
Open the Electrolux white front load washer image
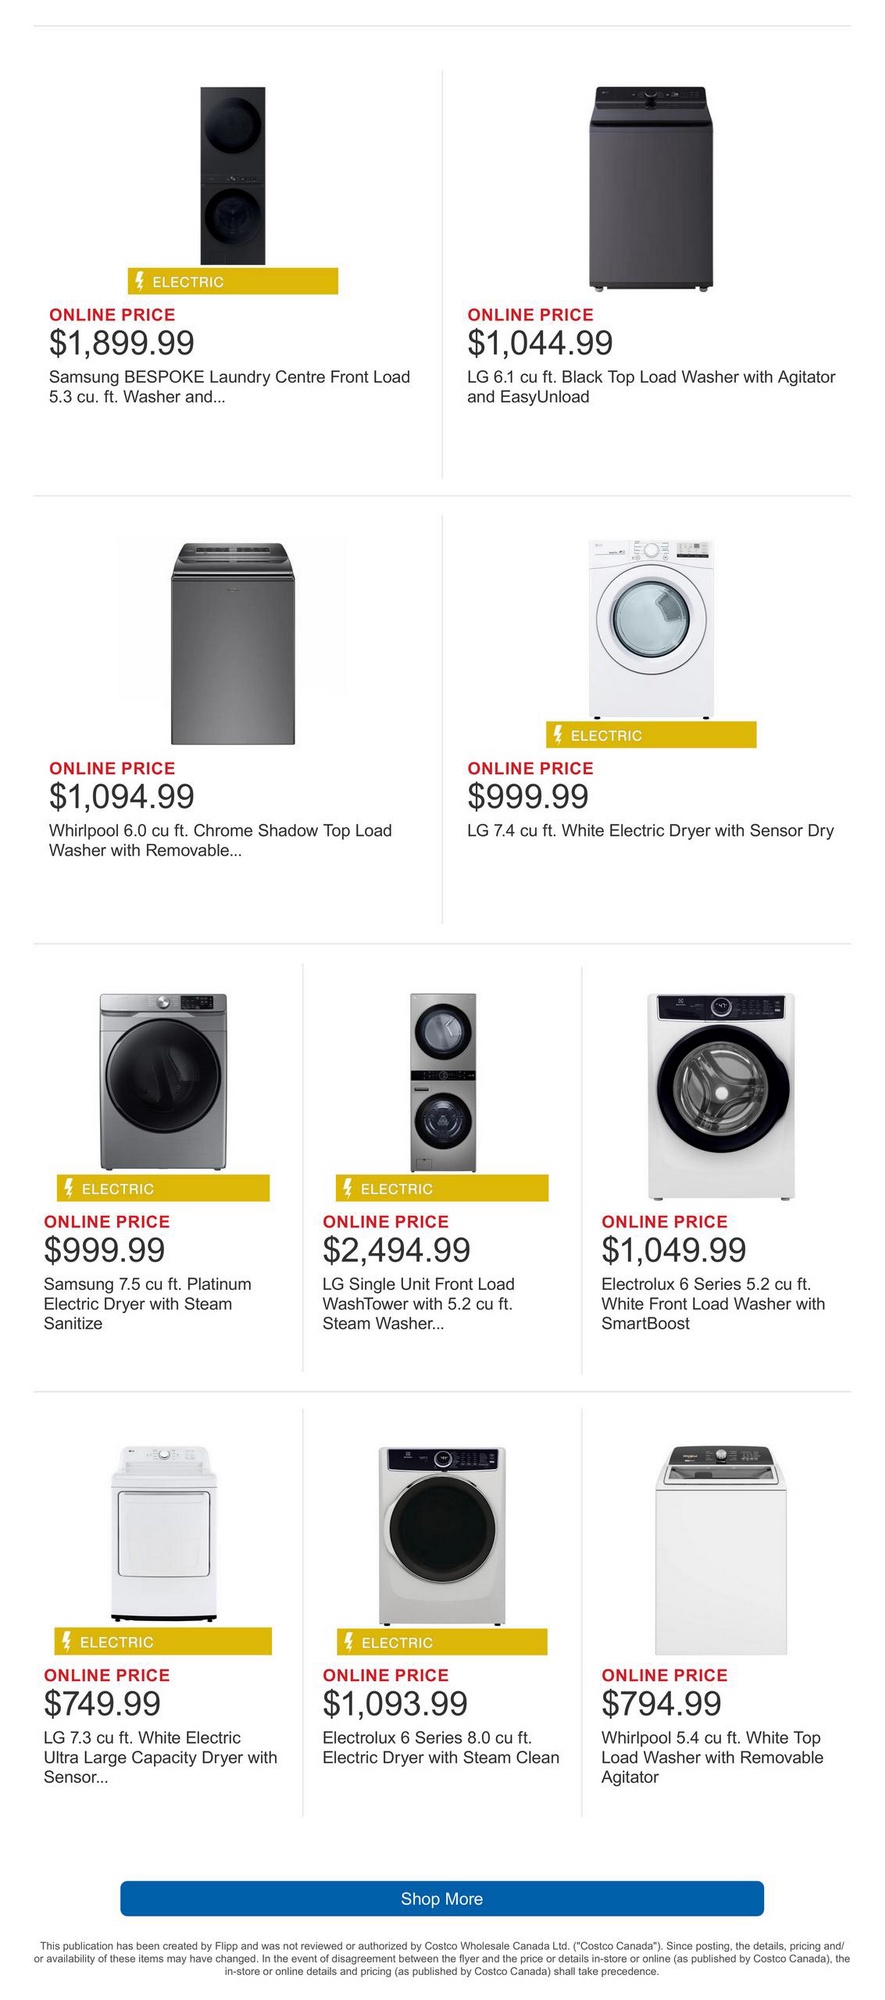point(721,1095)
